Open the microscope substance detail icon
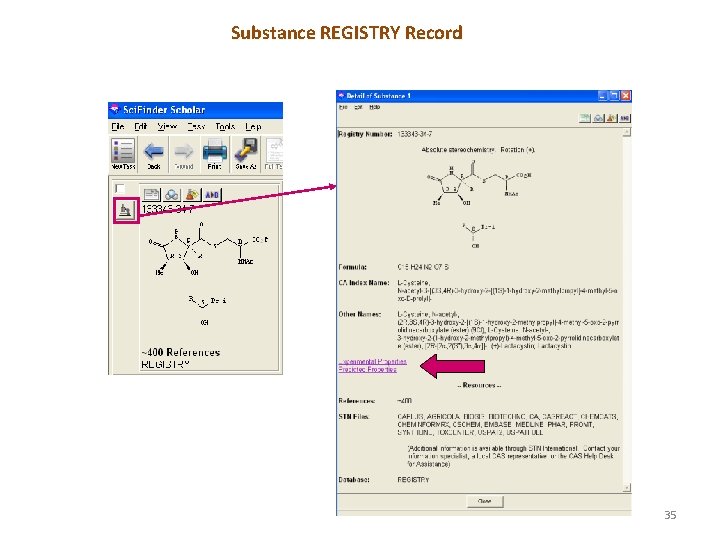Image resolution: width=720 pixels, height=540 pixels. tap(126, 211)
